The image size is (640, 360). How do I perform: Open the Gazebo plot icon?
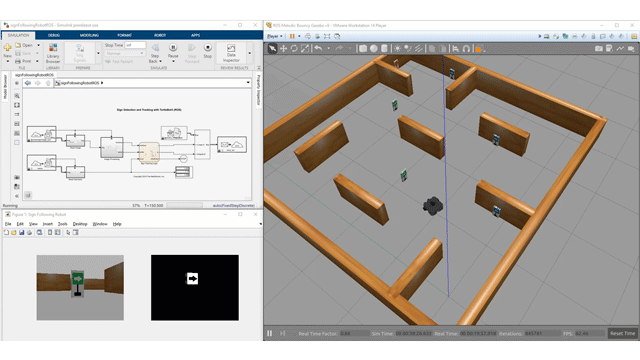(620, 49)
